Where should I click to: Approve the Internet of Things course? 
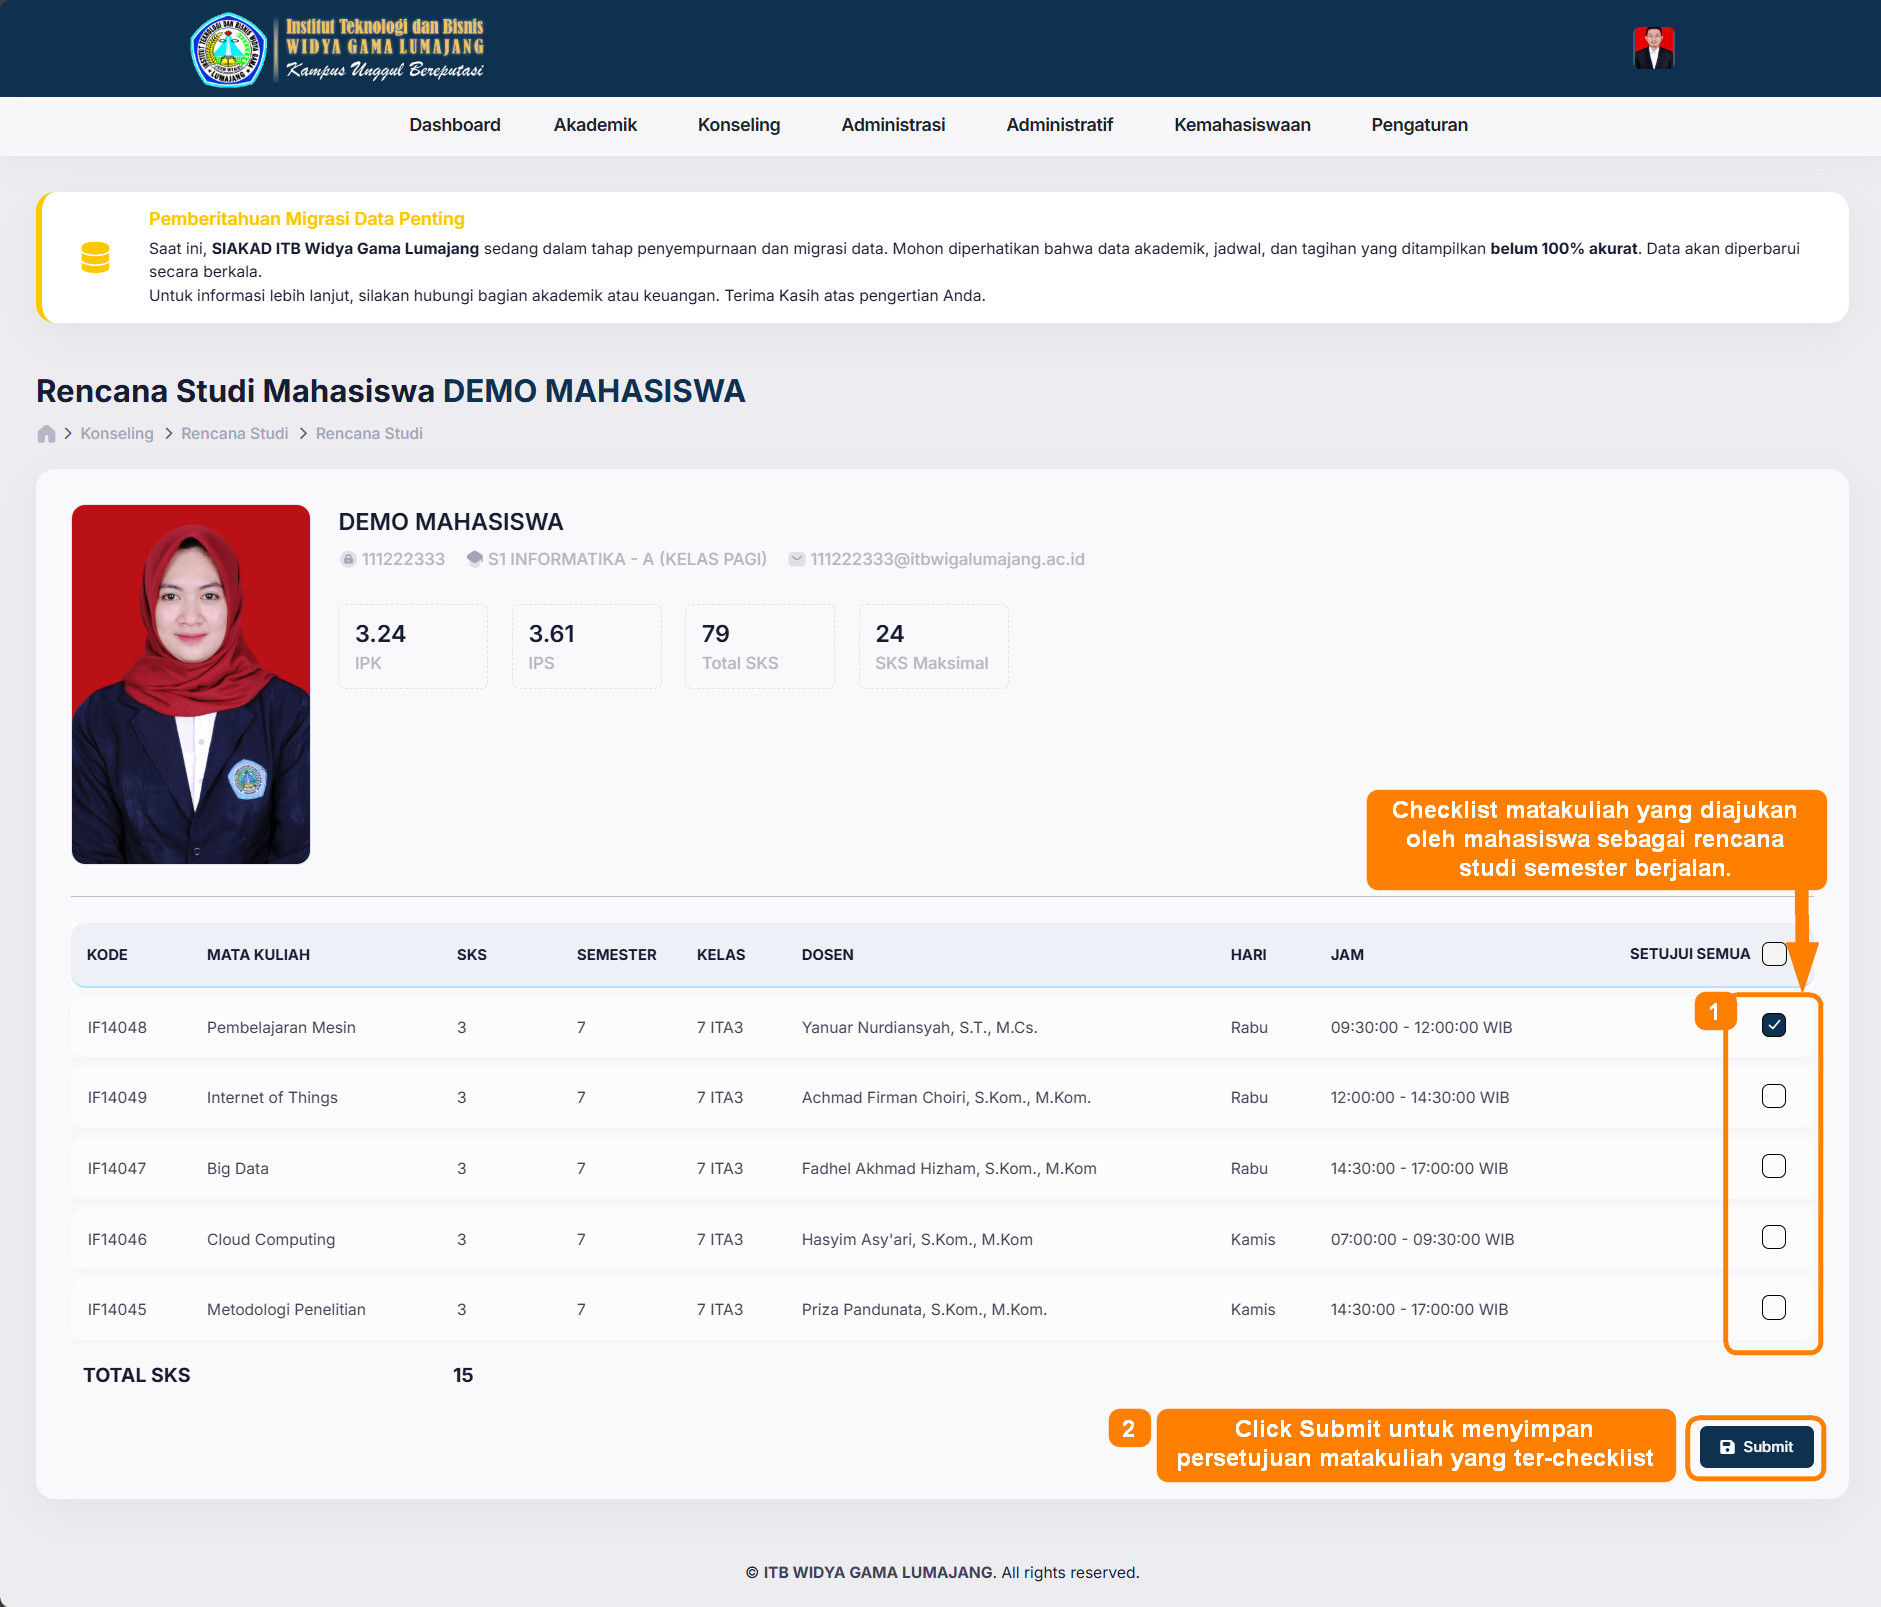click(x=1773, y=1097)
